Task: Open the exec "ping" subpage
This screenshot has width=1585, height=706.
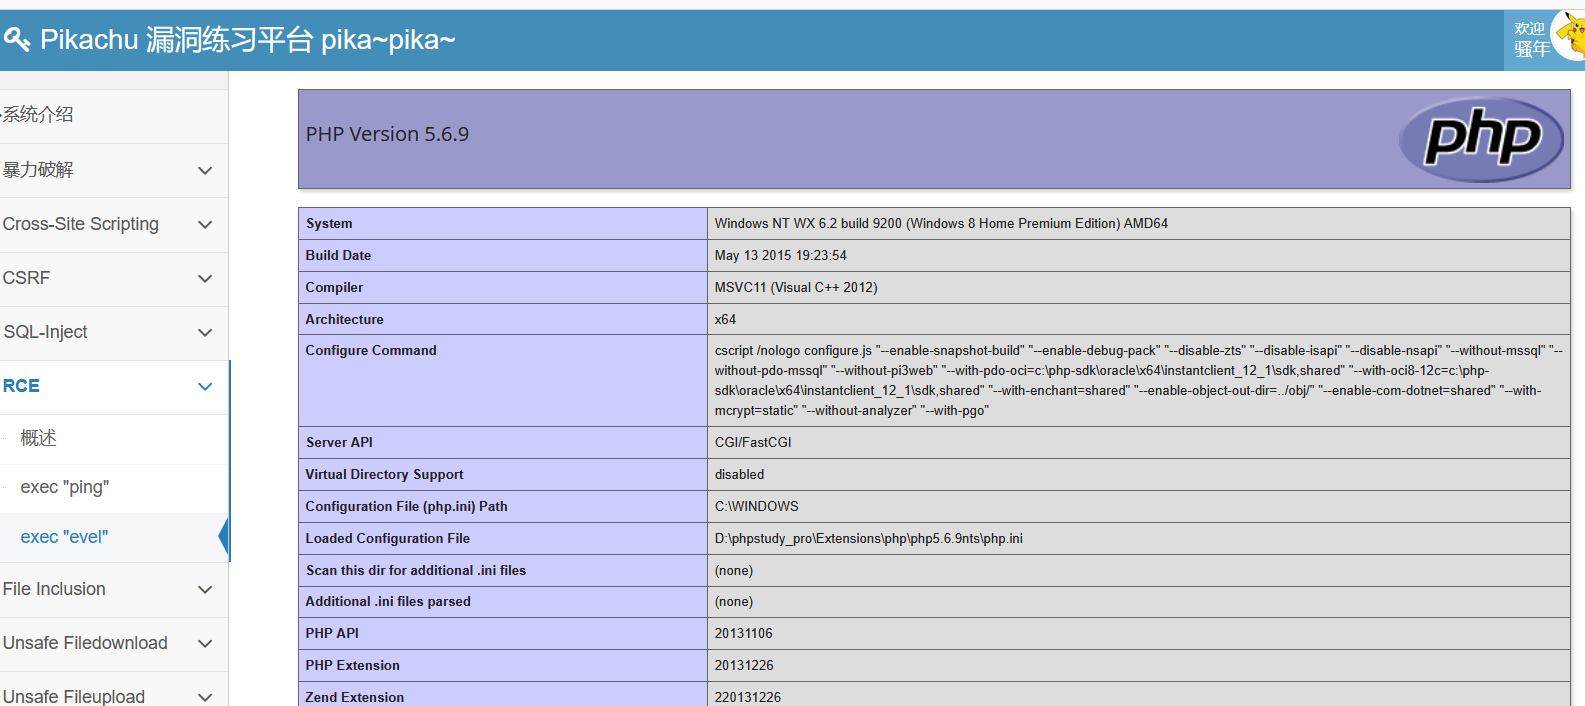Action: tap(114, 488)
